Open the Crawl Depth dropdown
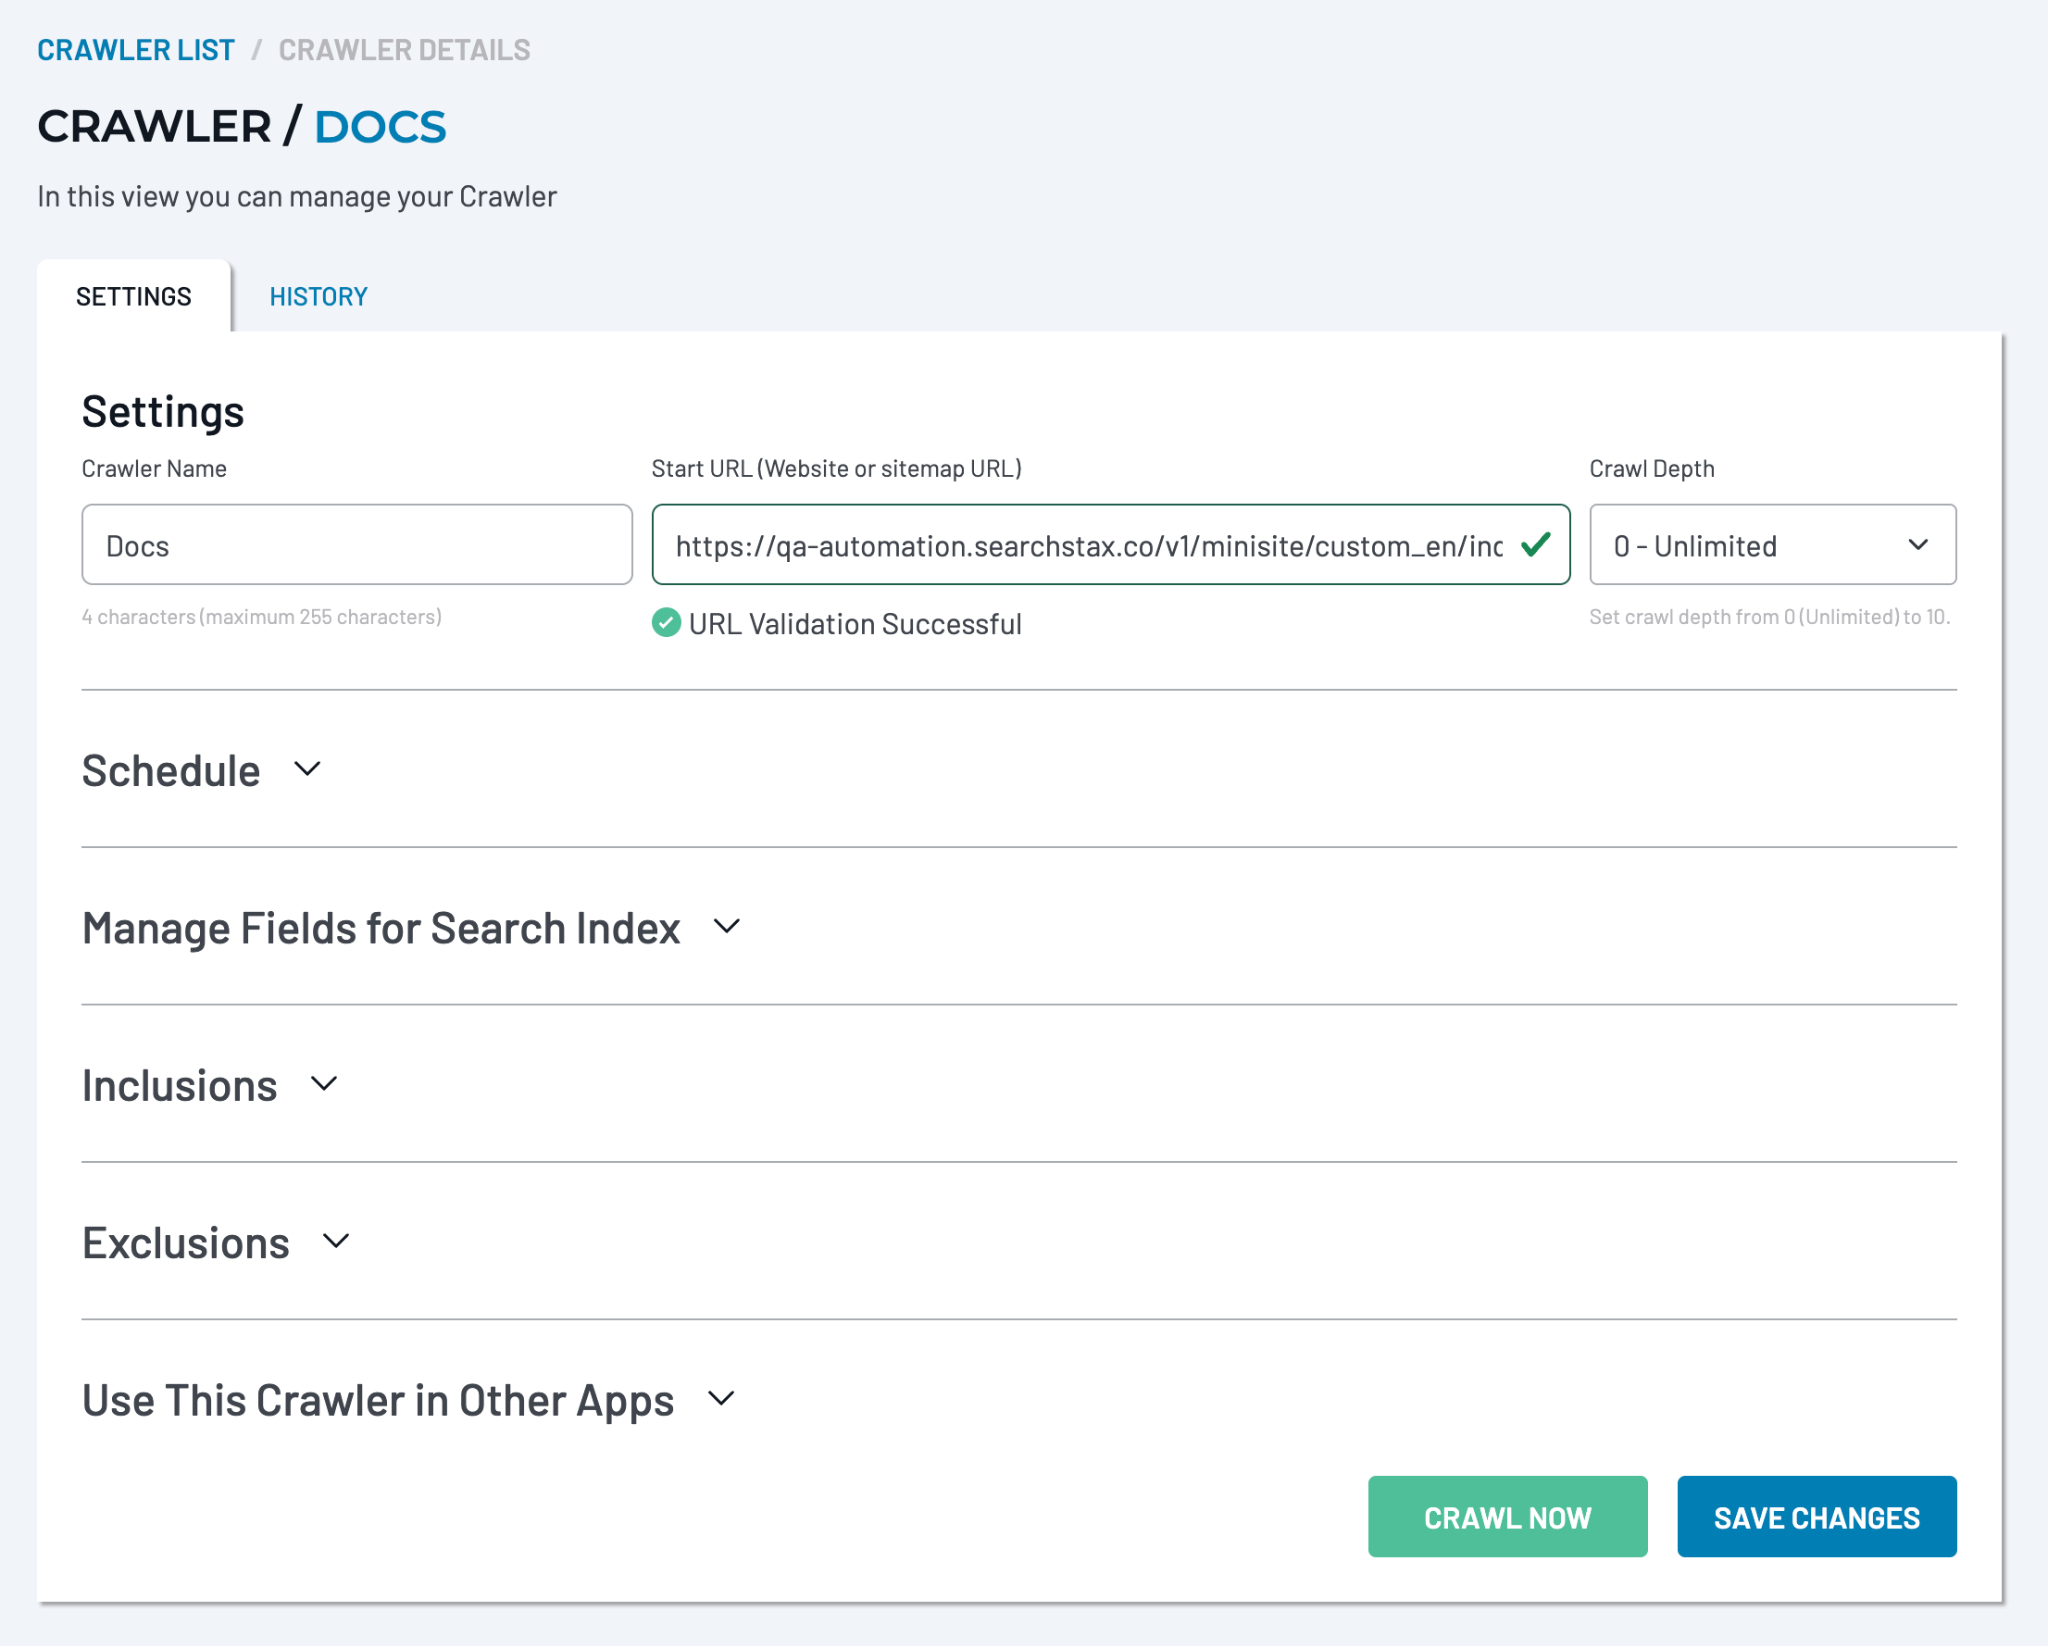2048x1646 pixels. (1772, 545)
